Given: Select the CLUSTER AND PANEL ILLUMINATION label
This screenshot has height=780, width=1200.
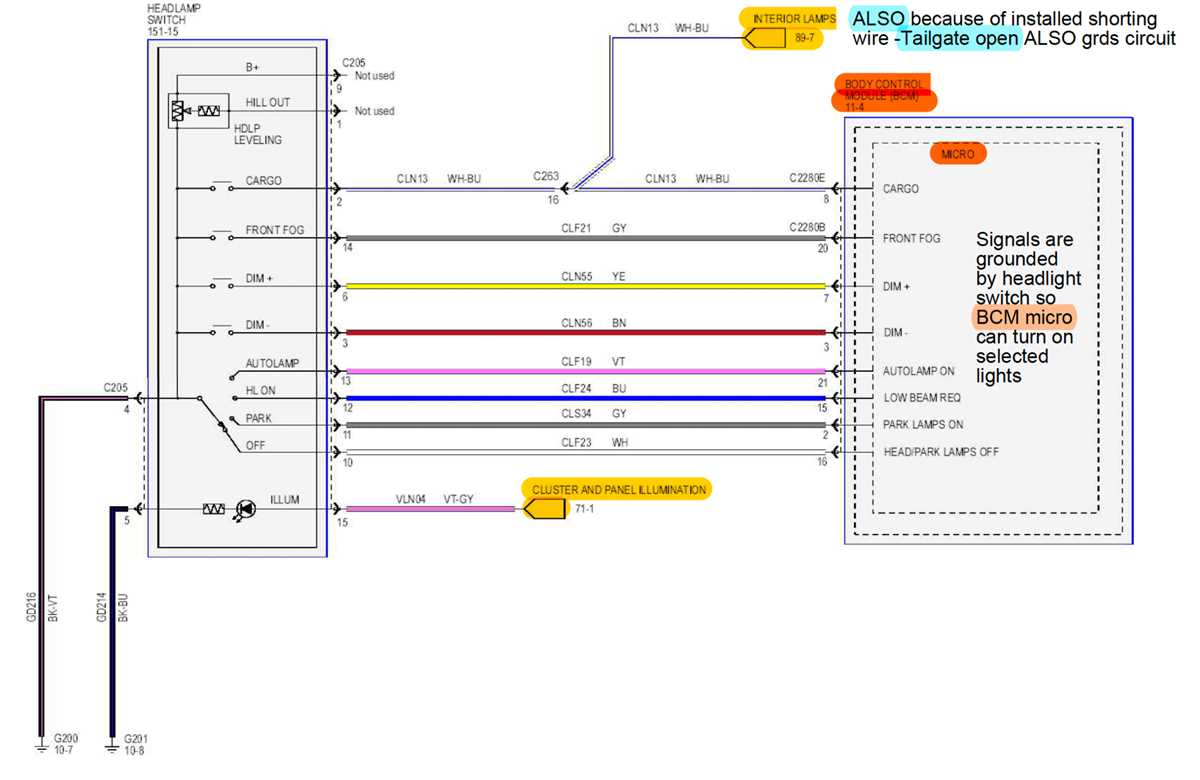Looking at the screenshot, I should click(x=619, y=489).
